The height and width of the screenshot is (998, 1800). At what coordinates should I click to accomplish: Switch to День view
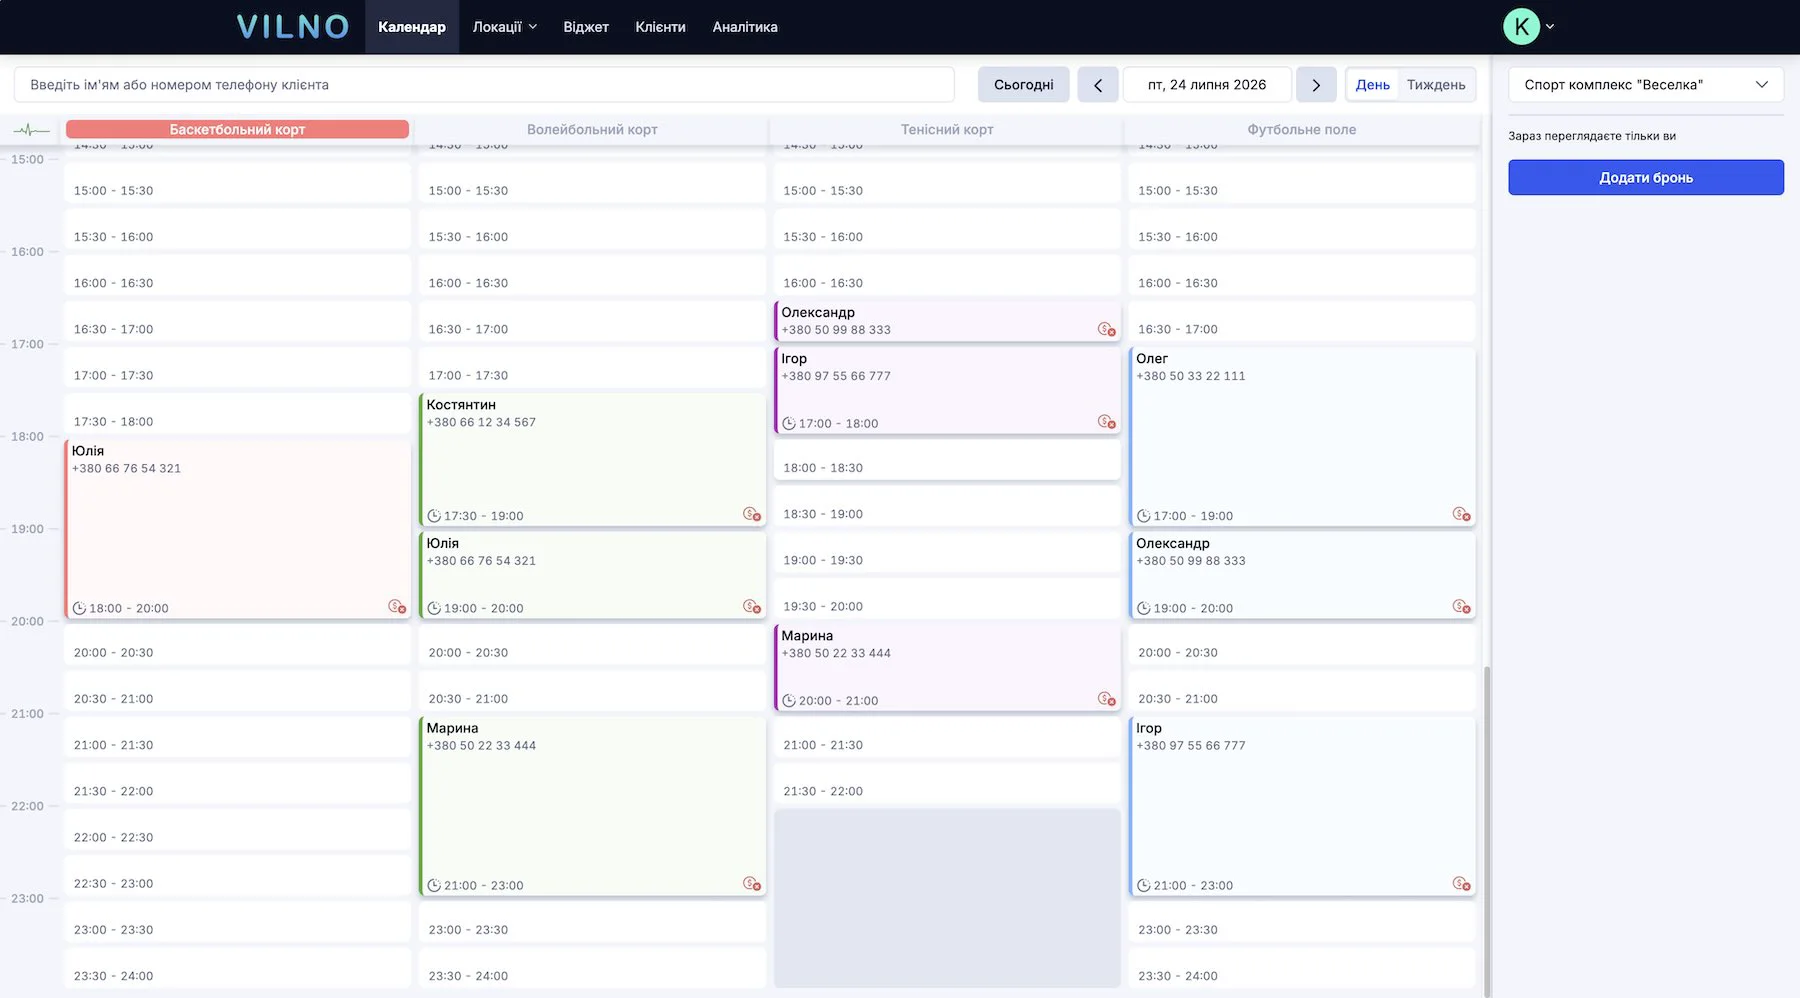pyautogui.click(x=1372, y=85)
